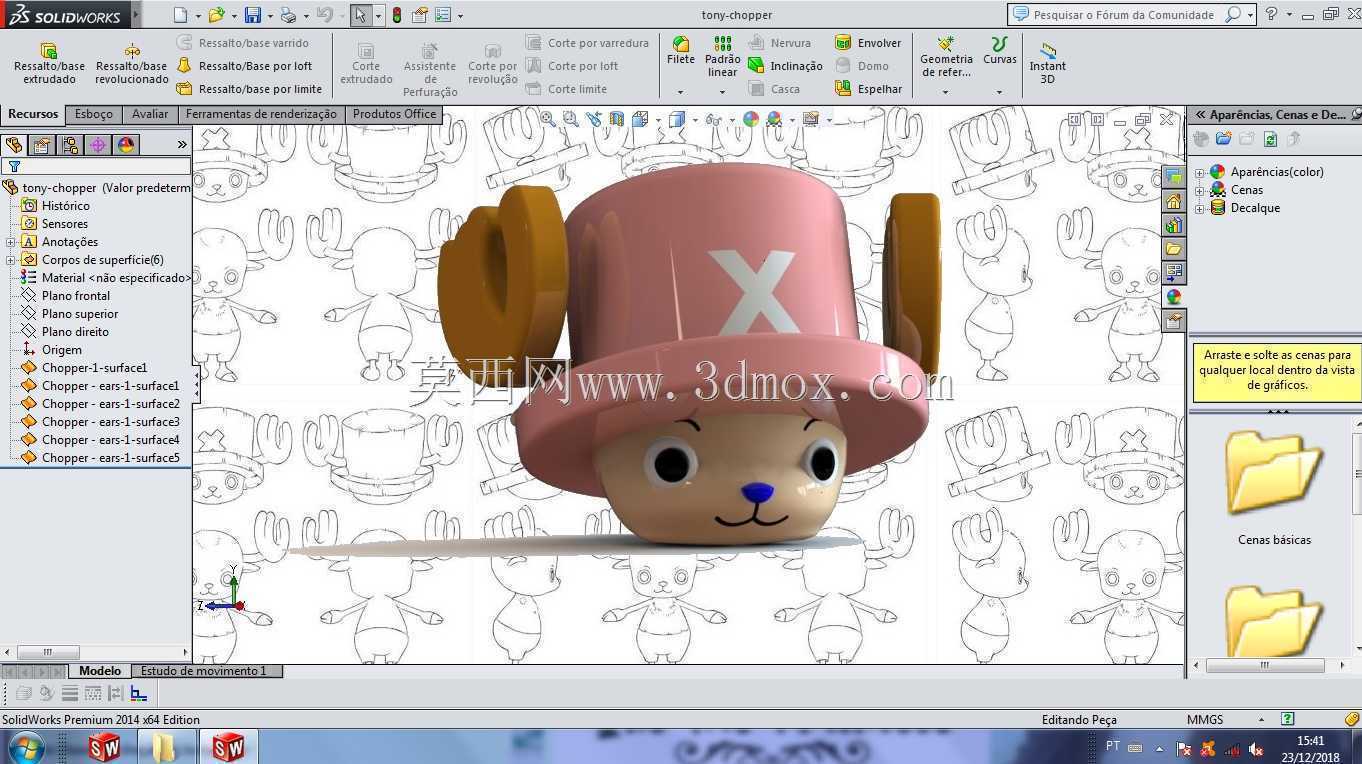1362x764 pixels.
Task: Select Origem in the feature tree
Action: 61,350
